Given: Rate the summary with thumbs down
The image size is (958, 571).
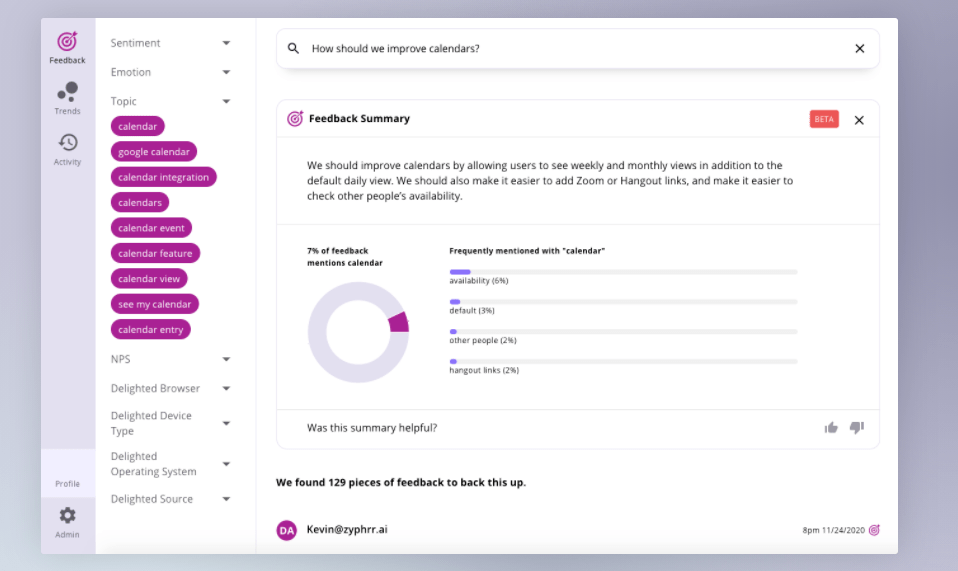Looking at the screenshot, I should 856,428.
